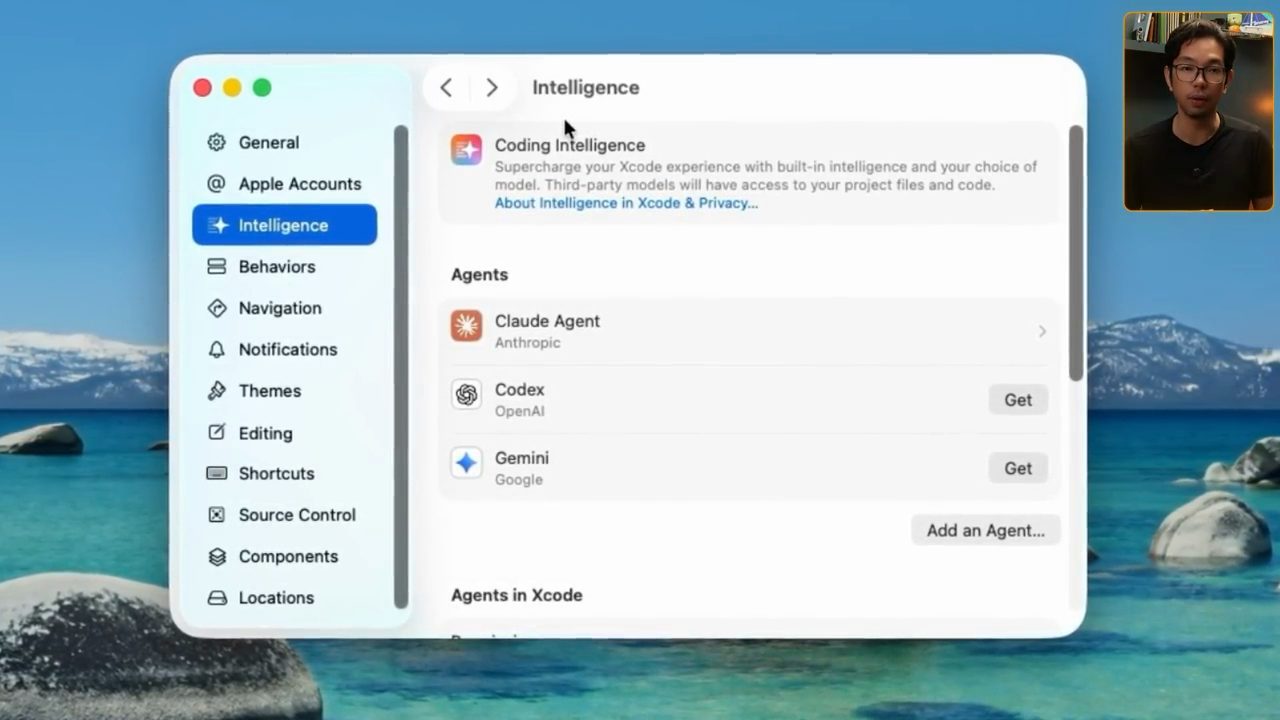Expand Claude Agent row chevron
Image resolution: width=1280 pixels, height=720 pixels.
pyautogui.click(x=1042, y=331)
